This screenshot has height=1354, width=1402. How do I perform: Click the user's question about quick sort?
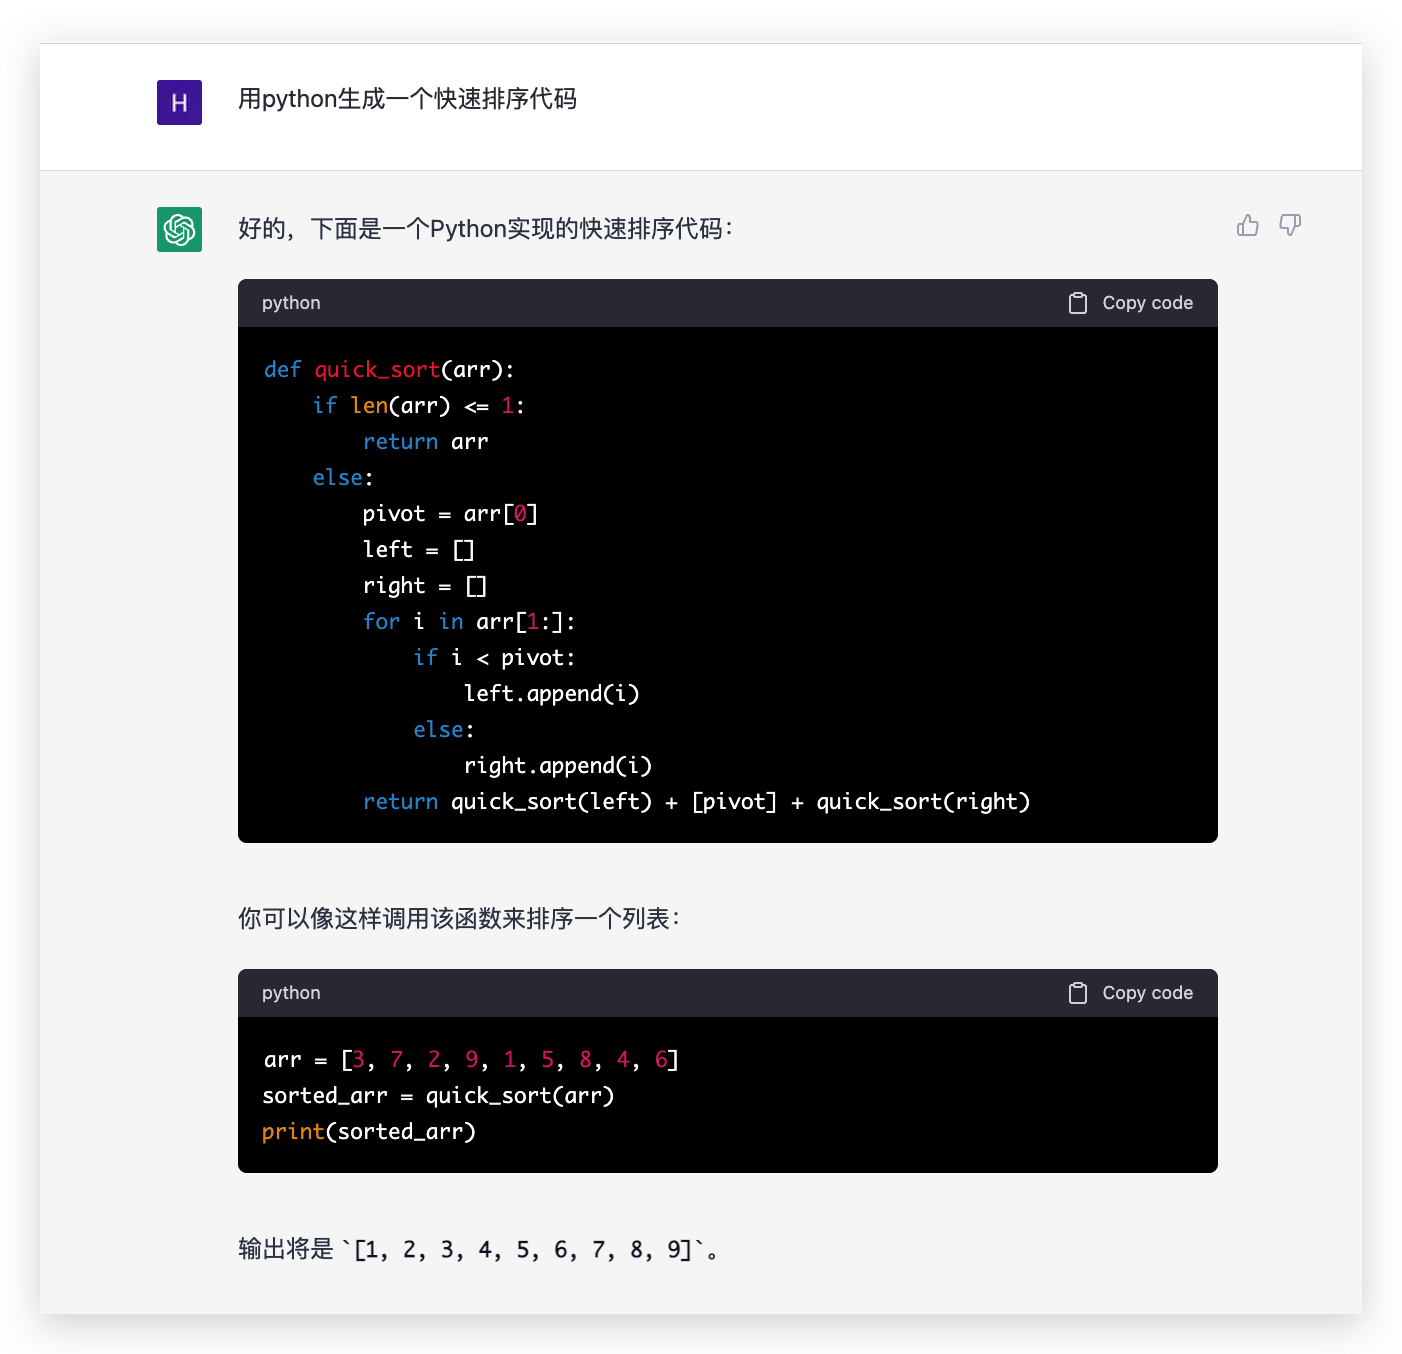[407, 99]
